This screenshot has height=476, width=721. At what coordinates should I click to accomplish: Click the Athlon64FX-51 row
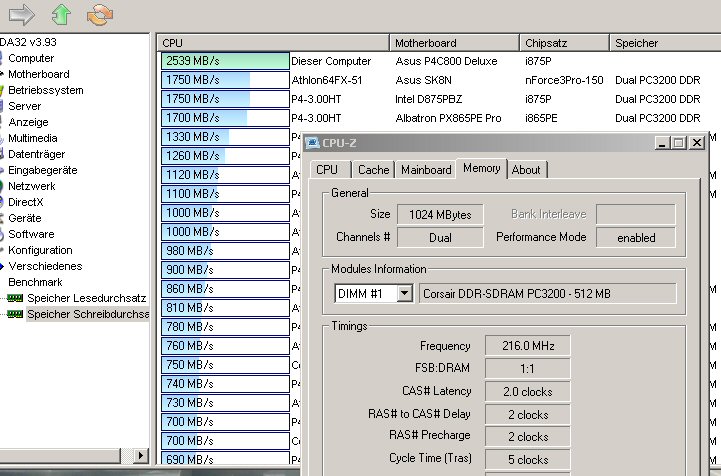327,80
